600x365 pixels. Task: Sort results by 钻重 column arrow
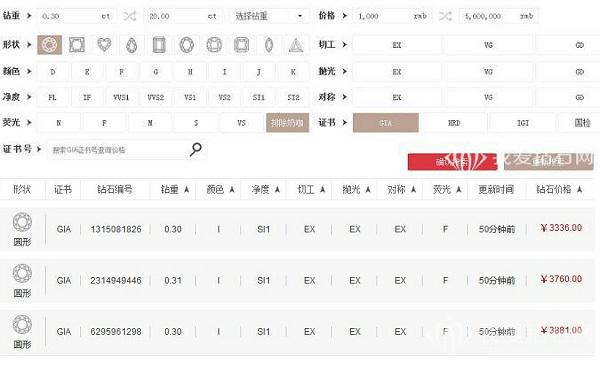click(x=186, y=189)
